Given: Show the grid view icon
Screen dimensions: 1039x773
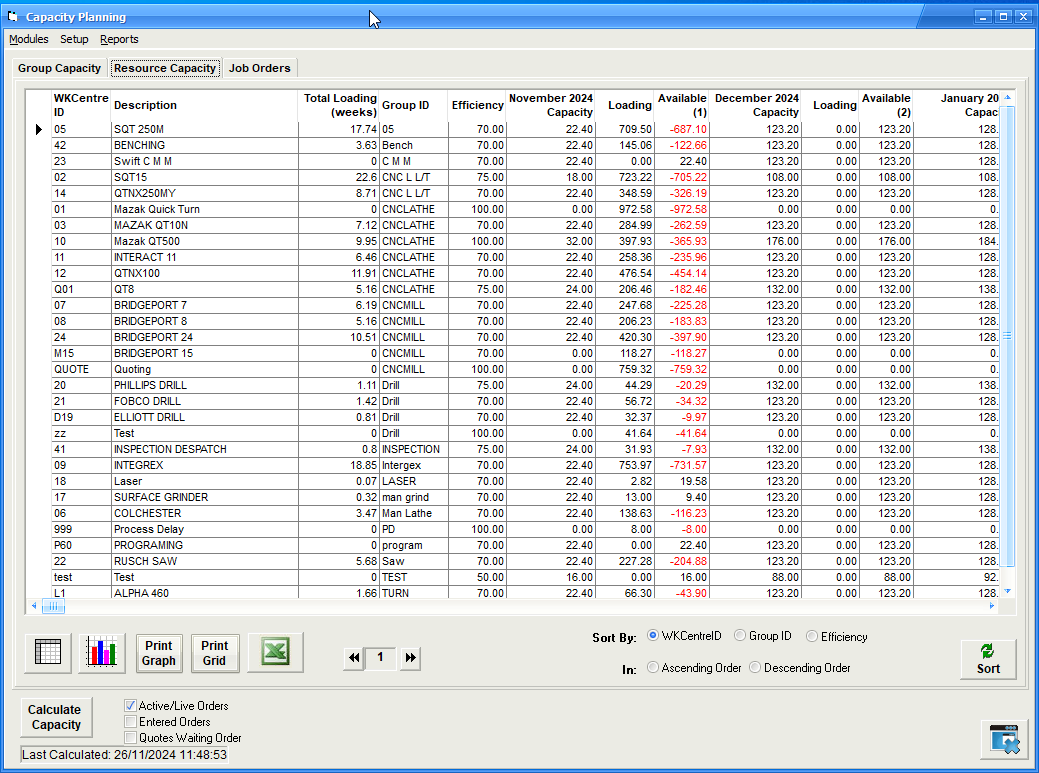Looking at the screenshot, I should click(x=48, y=653).
